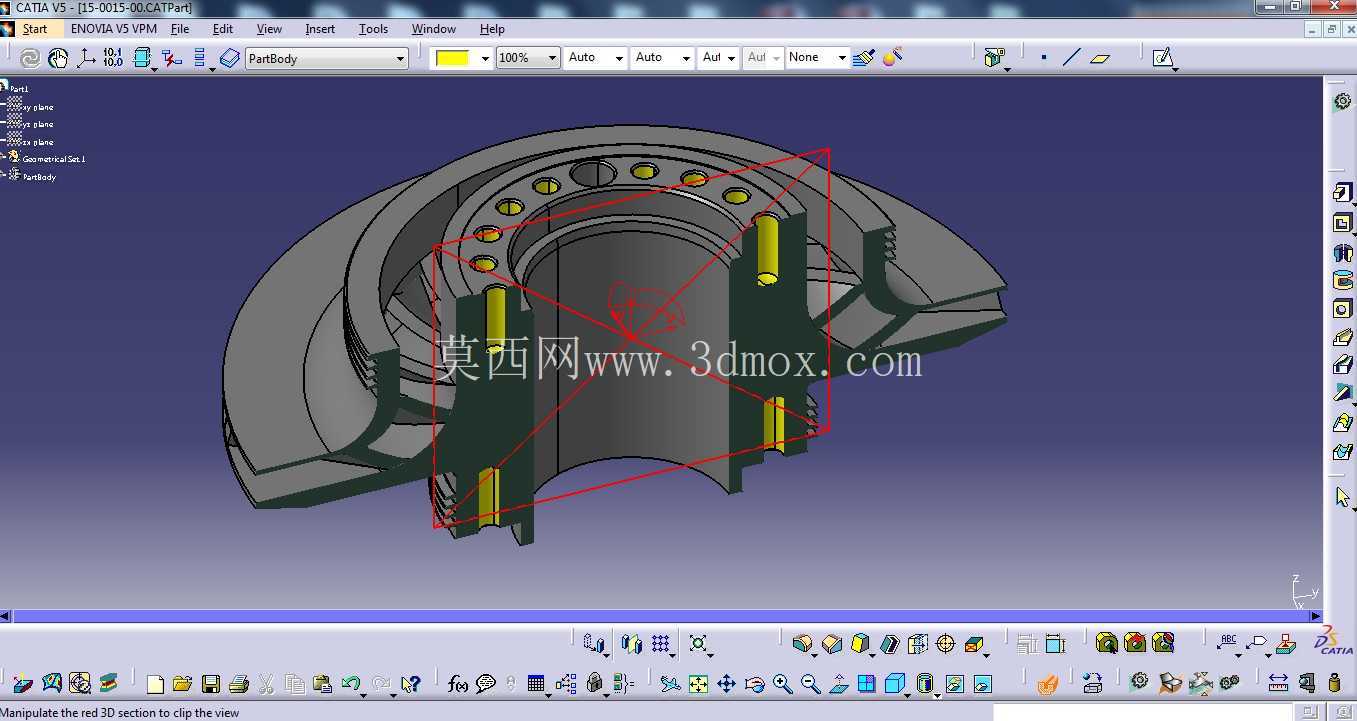Open the body selection dropdown showing PartBody
The image size is (1357, 721).
coord(327,59)
